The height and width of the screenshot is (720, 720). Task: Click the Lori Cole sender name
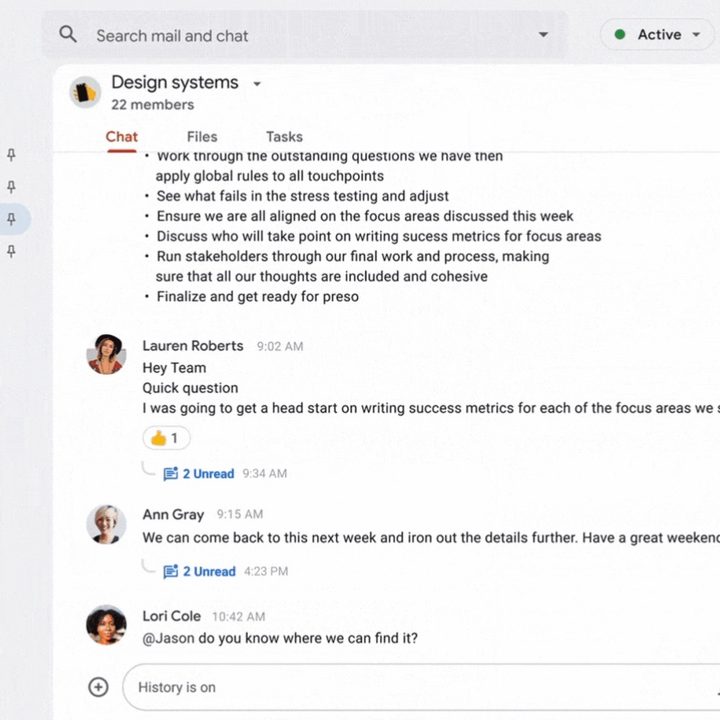click(171, 616)
